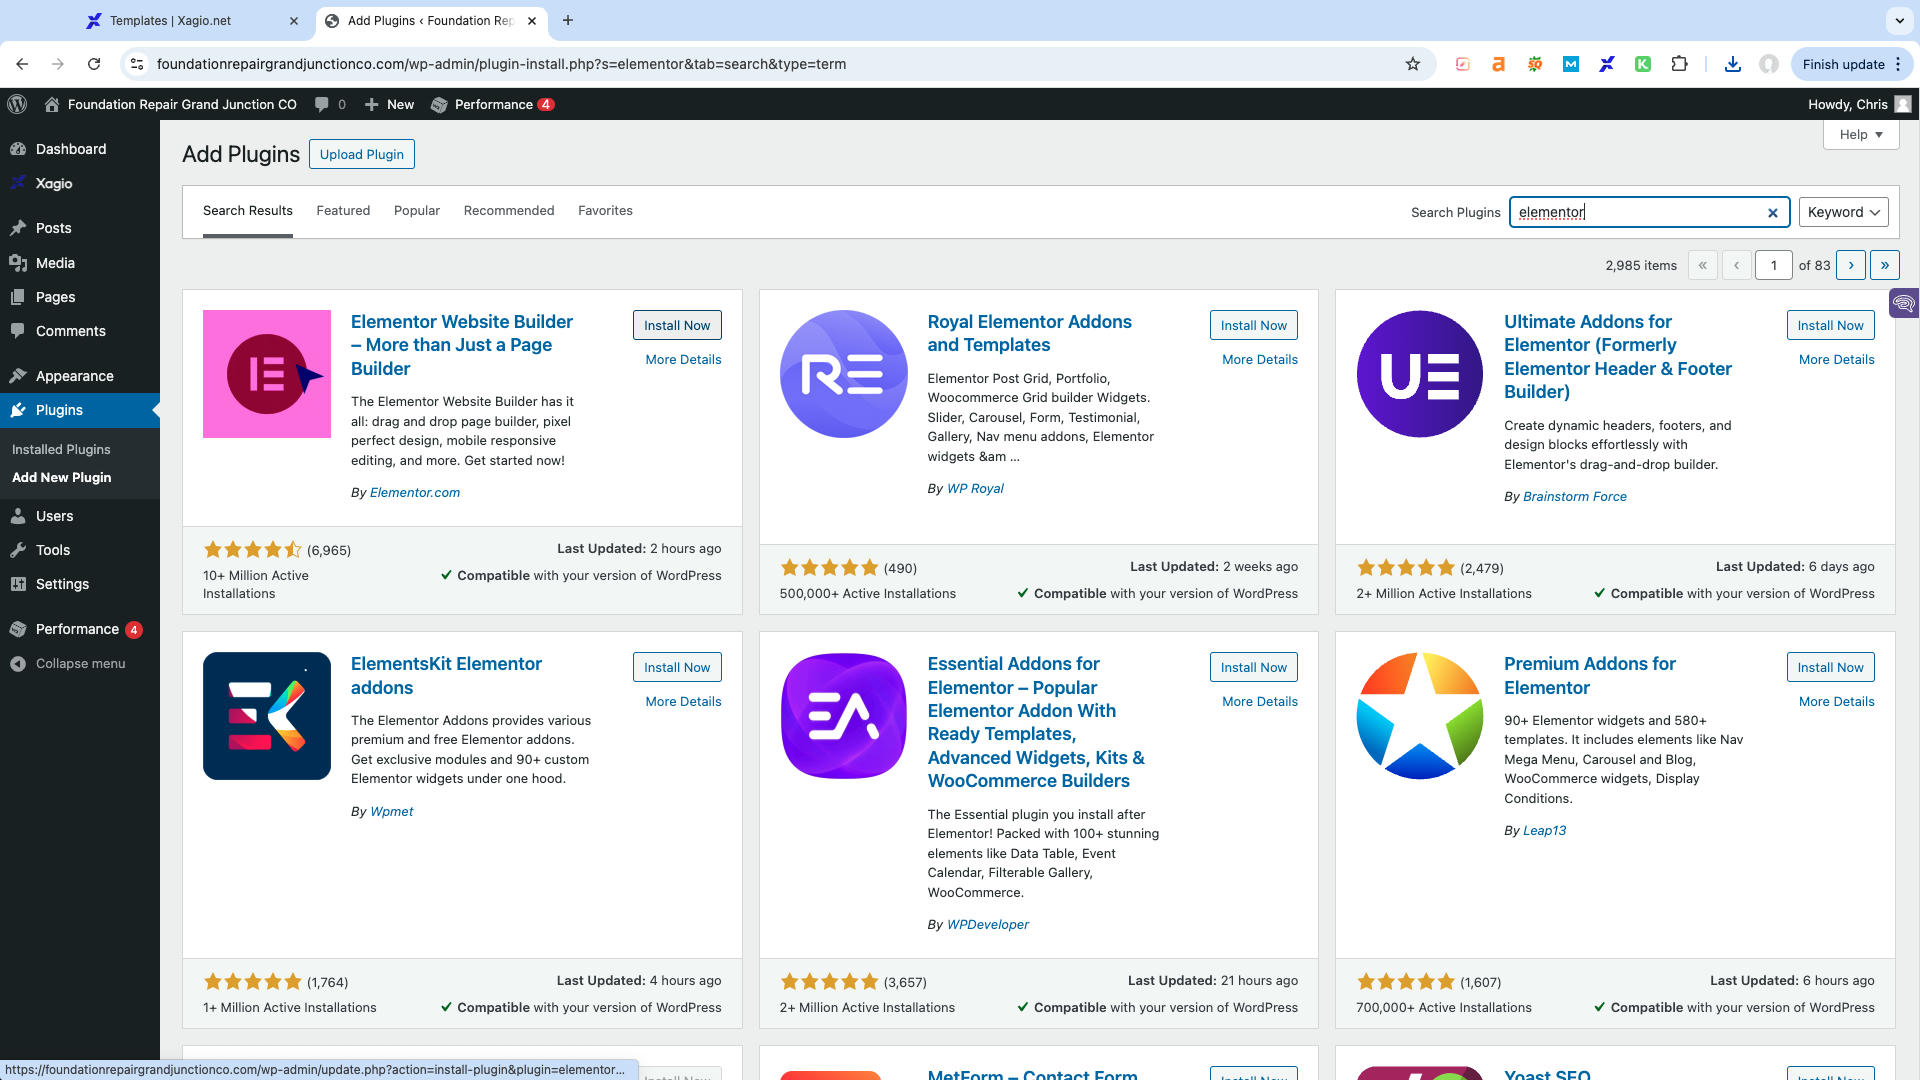The height and width of the screenshot is (1080, 1920).
Task: Switch to the Favorites tab
Action: pos(605,211)
